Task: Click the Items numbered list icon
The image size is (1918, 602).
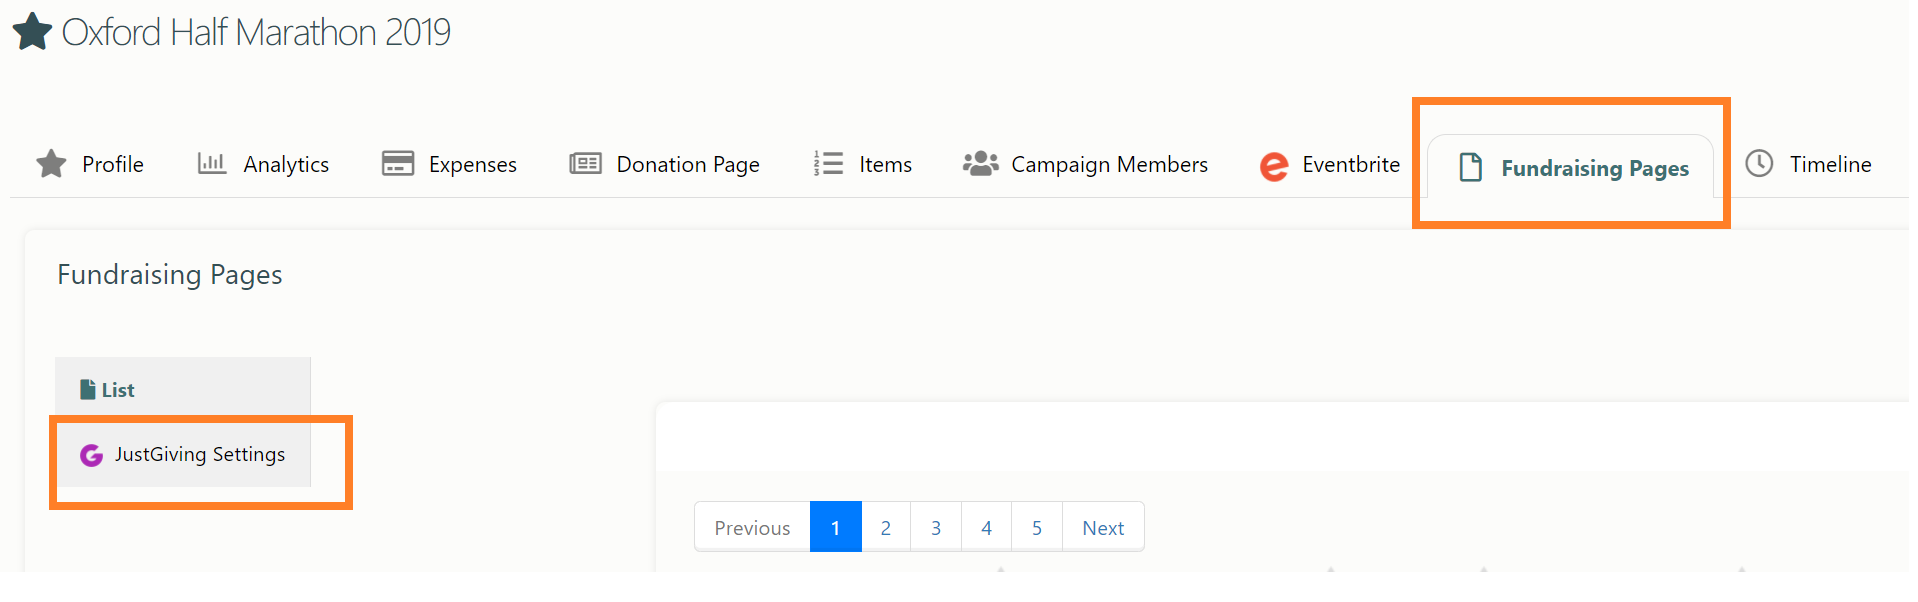Action: (x=828, y=163)
